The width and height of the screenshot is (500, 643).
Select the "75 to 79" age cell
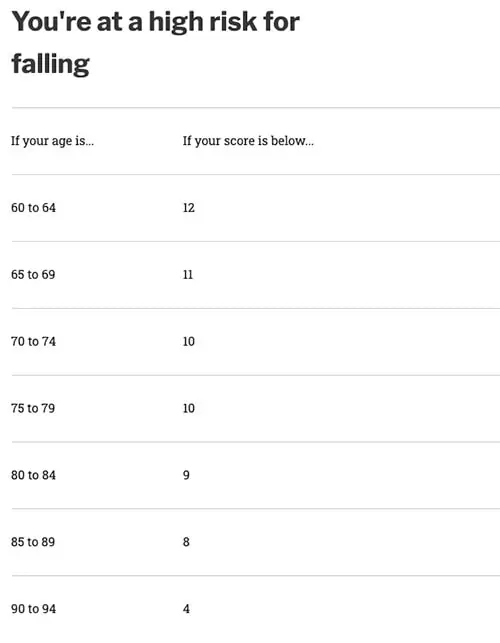click(x=33, y=408)
